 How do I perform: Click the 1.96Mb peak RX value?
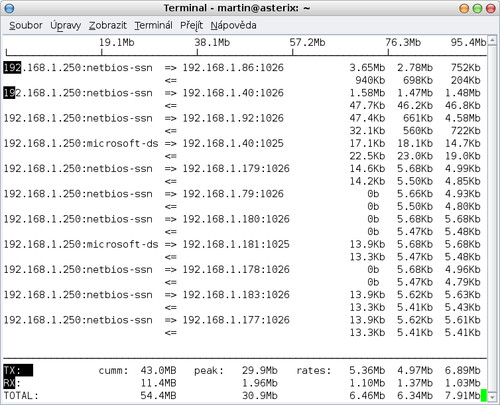pyautogui.click(x=260, y=383)
